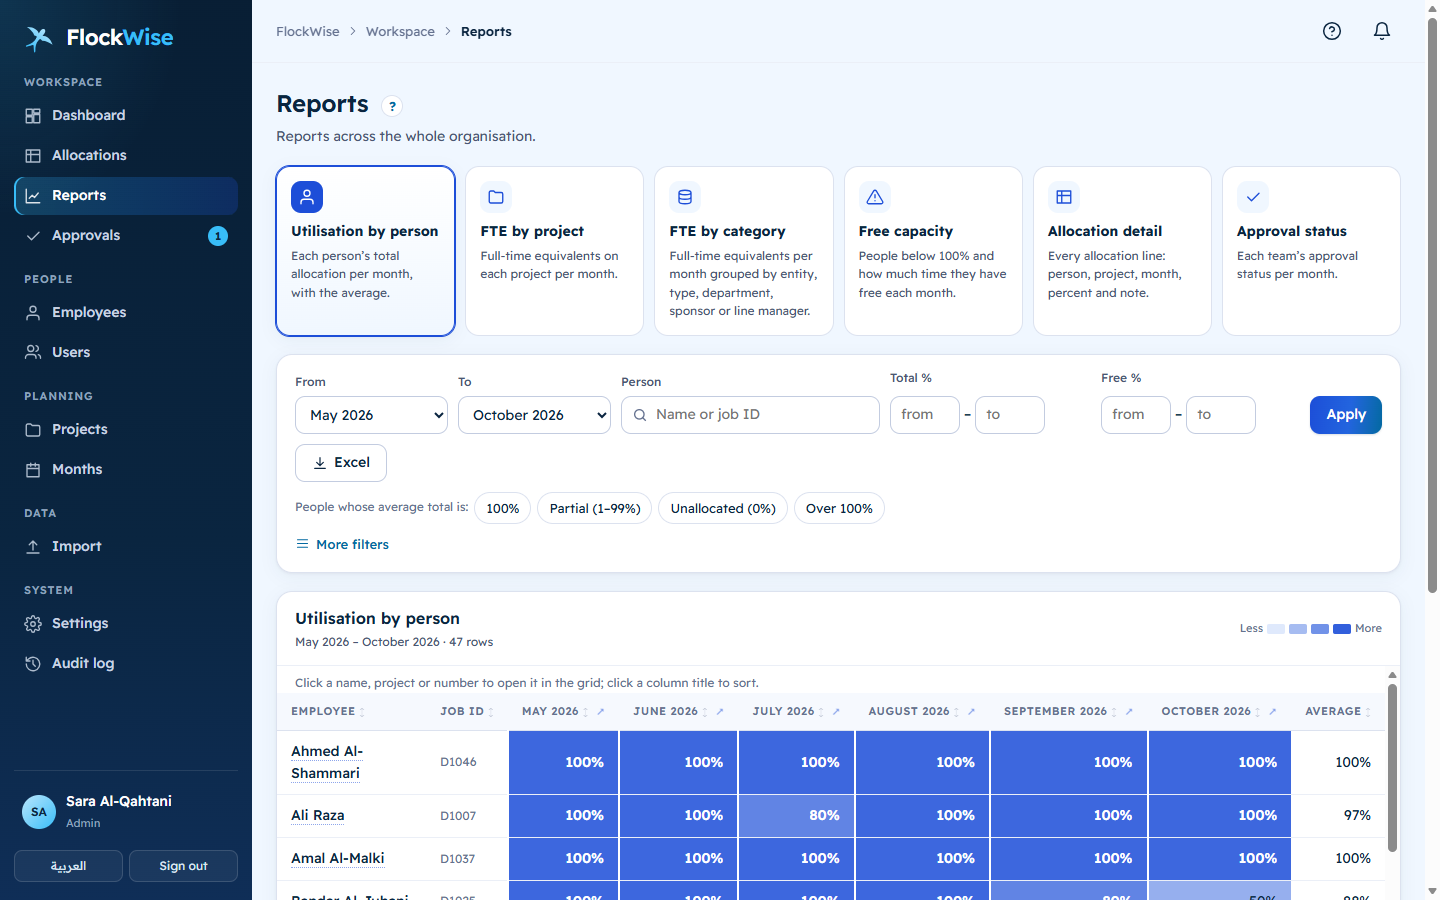Click the Total % from field
Screen dimensions: 1440x900
[925, 415]
